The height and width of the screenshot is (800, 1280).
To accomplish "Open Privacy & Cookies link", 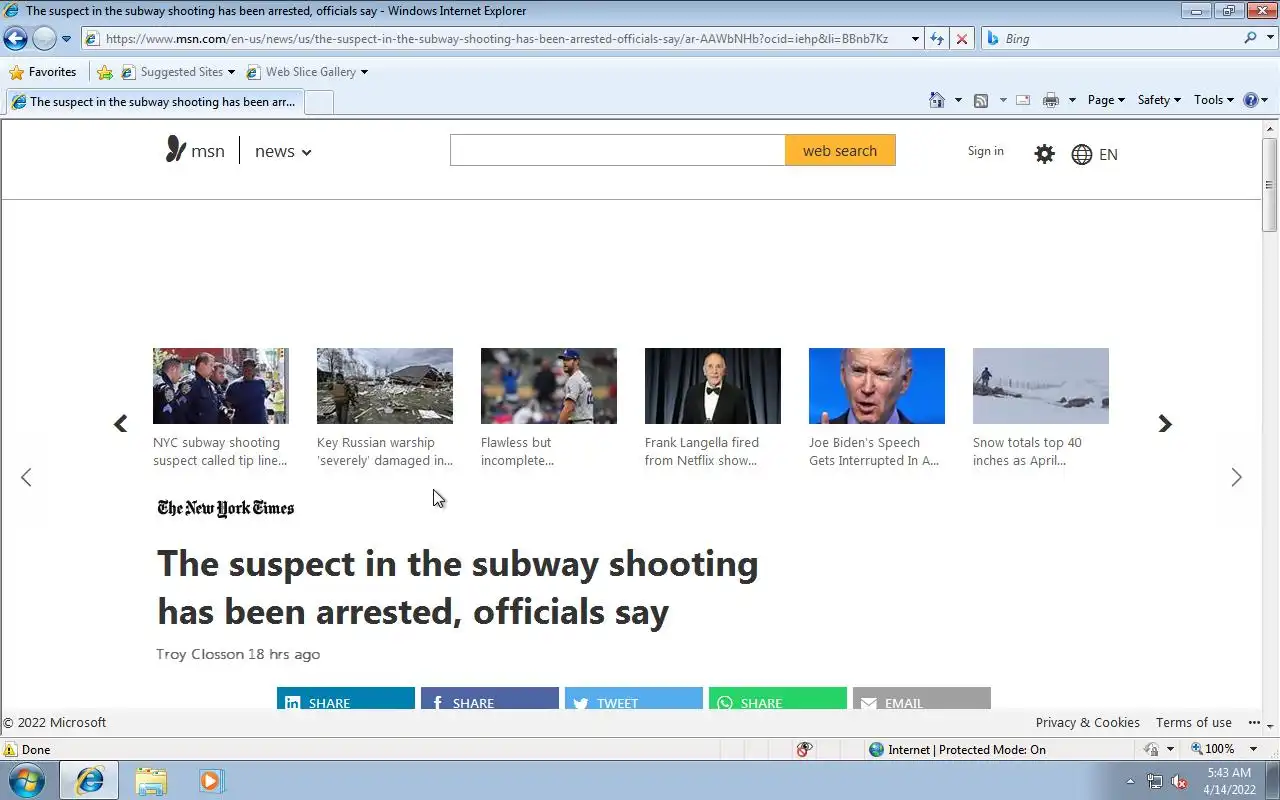I will 1087,723.
